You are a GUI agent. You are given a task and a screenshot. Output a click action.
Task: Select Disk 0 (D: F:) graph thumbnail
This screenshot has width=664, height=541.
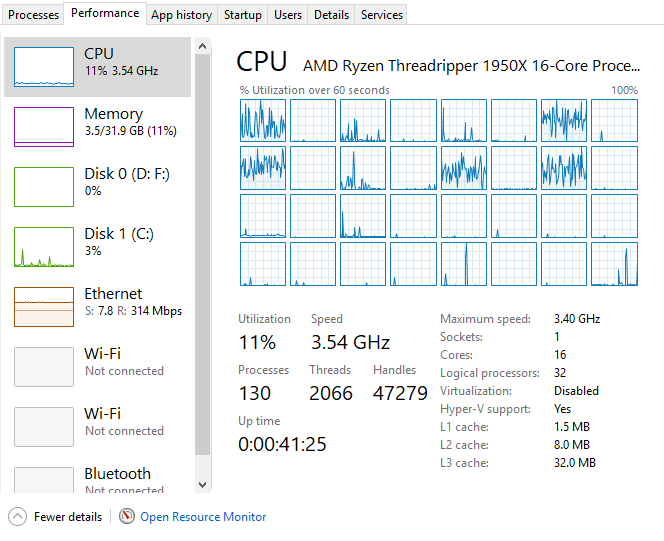click(43, 186)
